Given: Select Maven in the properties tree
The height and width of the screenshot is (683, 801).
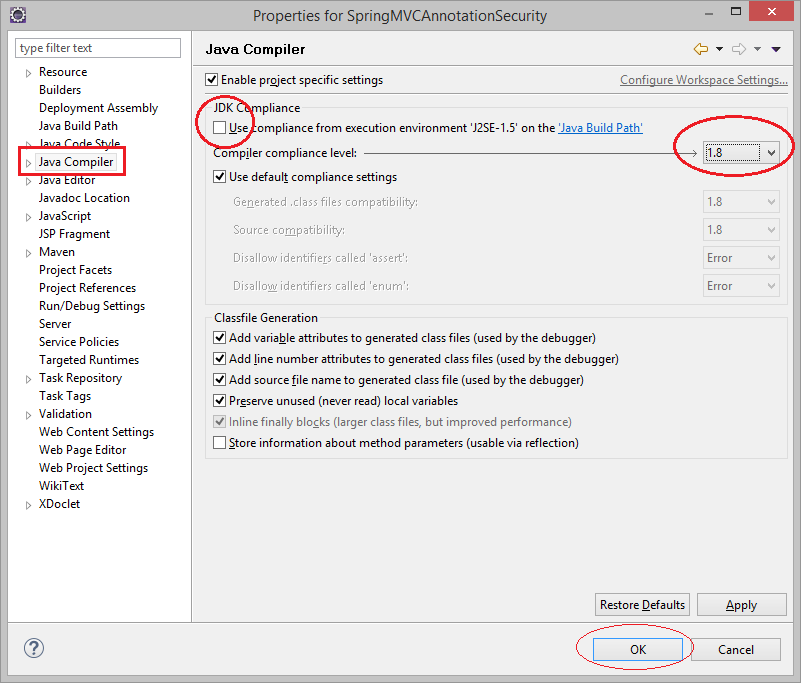Looking at the screenshot, I should pos(57,252).
